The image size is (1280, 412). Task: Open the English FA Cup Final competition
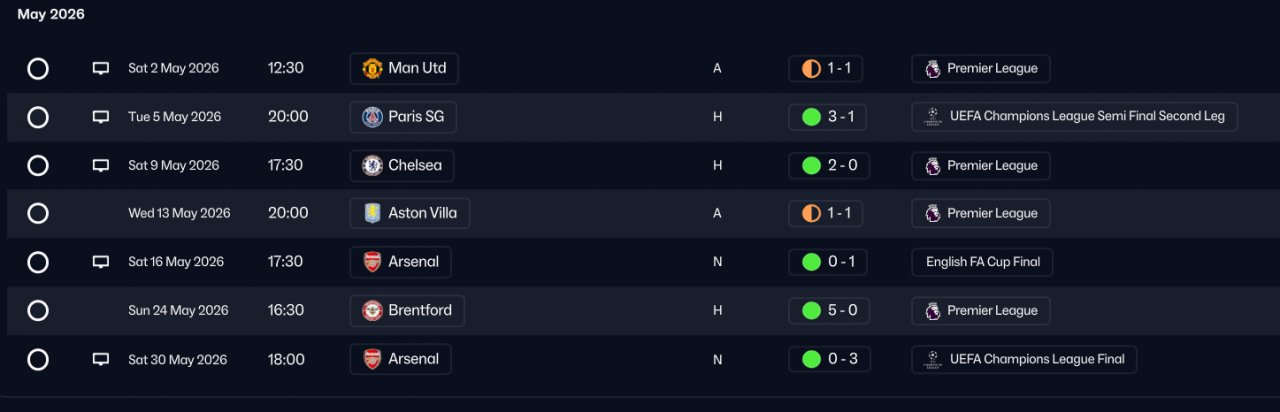click(x=982, y=262)
